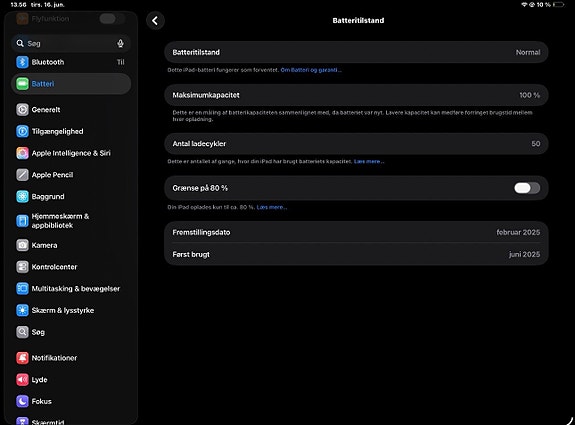Select the Batteritilstand Normal row
The height and width of the screenshot is (425, 575).
356,52
